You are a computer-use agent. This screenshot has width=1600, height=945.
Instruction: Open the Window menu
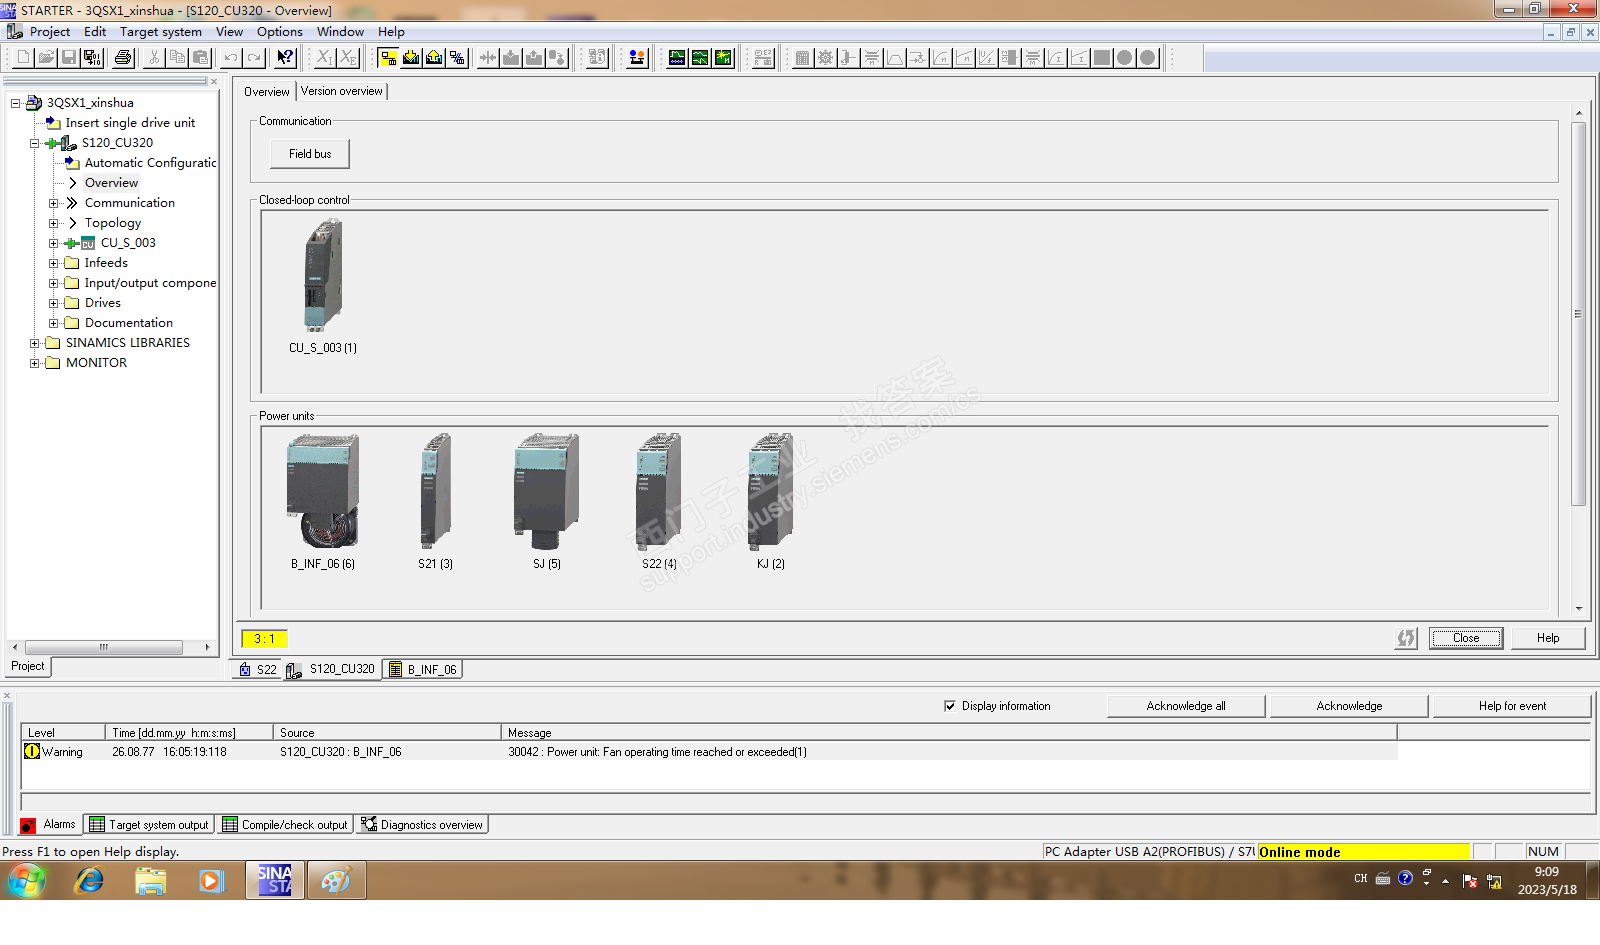[x=340, y=32]
